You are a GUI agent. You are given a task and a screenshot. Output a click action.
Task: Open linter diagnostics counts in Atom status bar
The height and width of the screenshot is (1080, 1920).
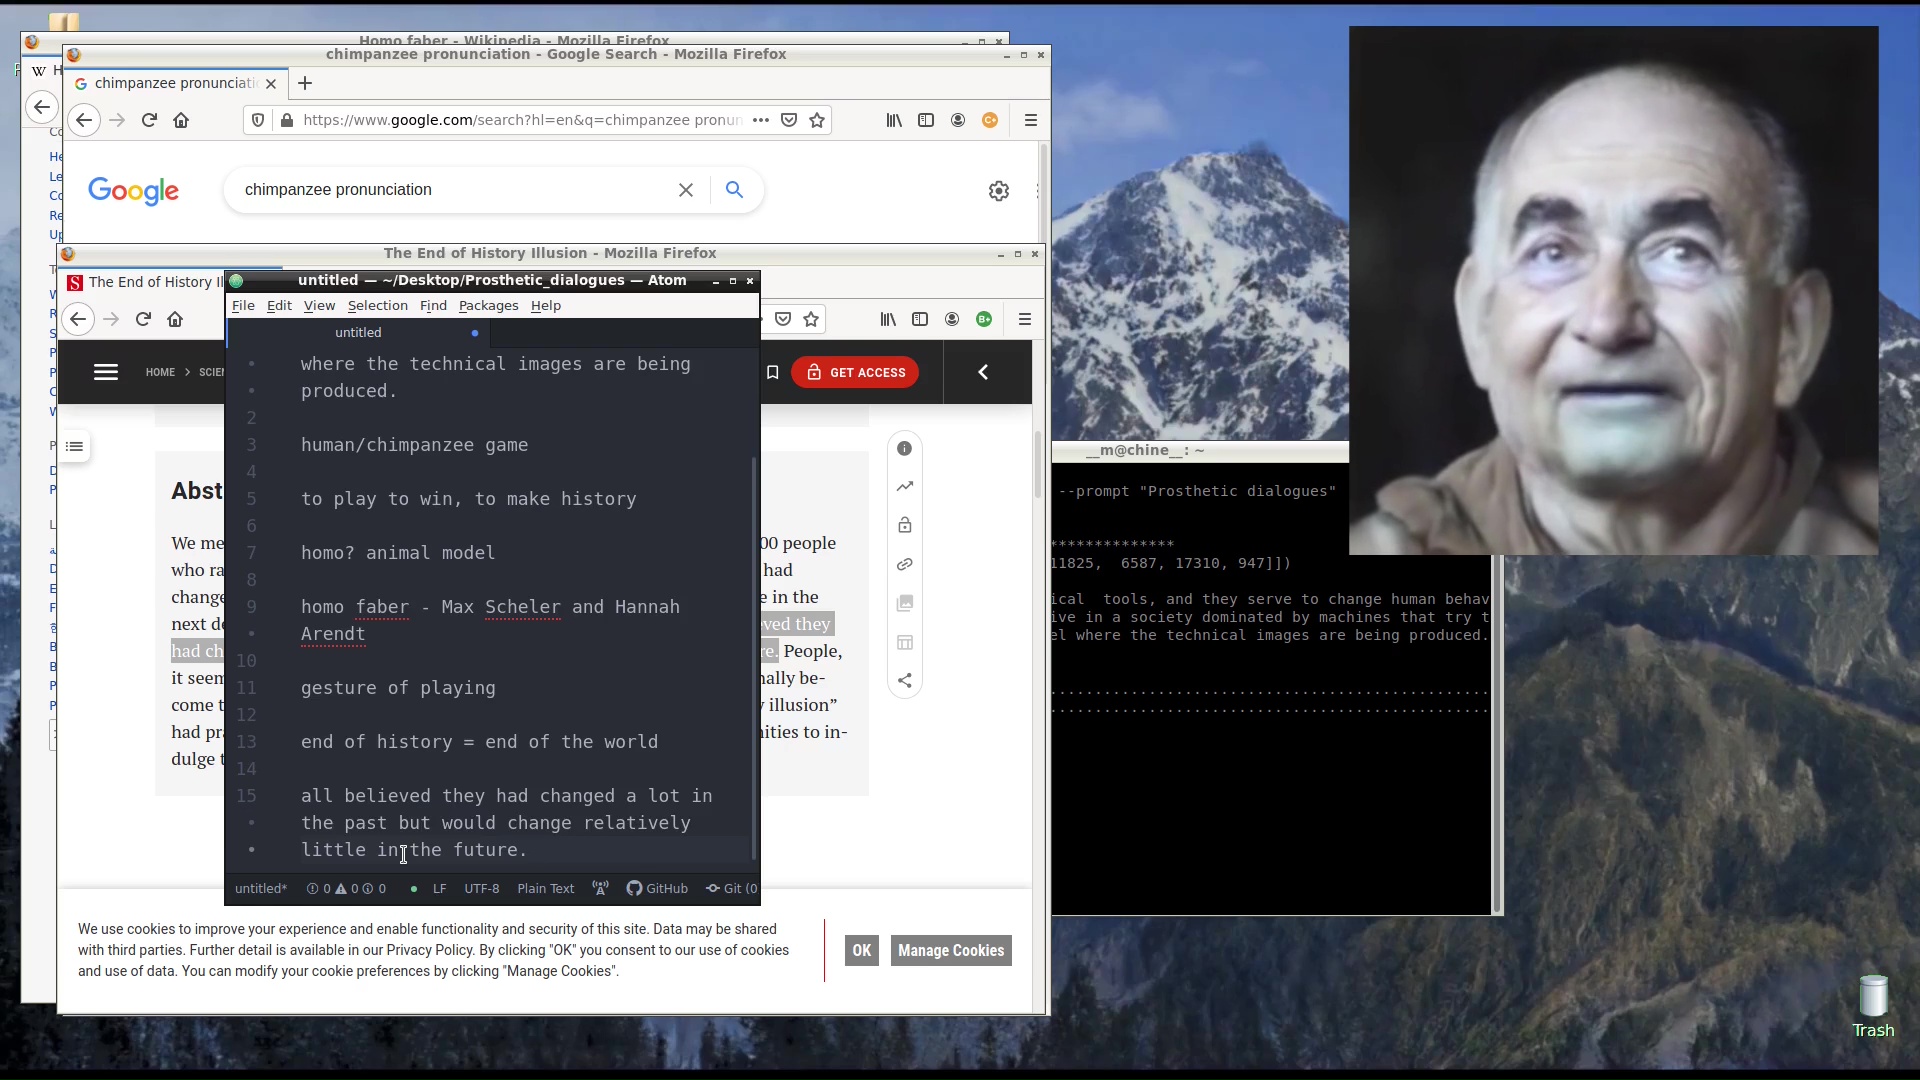pos(346,889)
